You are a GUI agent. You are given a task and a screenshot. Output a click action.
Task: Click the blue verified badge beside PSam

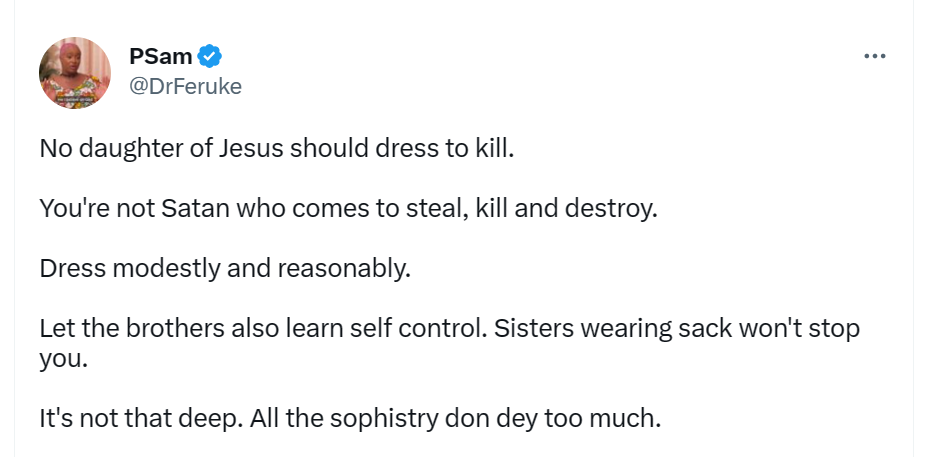[x=210, y=57]
